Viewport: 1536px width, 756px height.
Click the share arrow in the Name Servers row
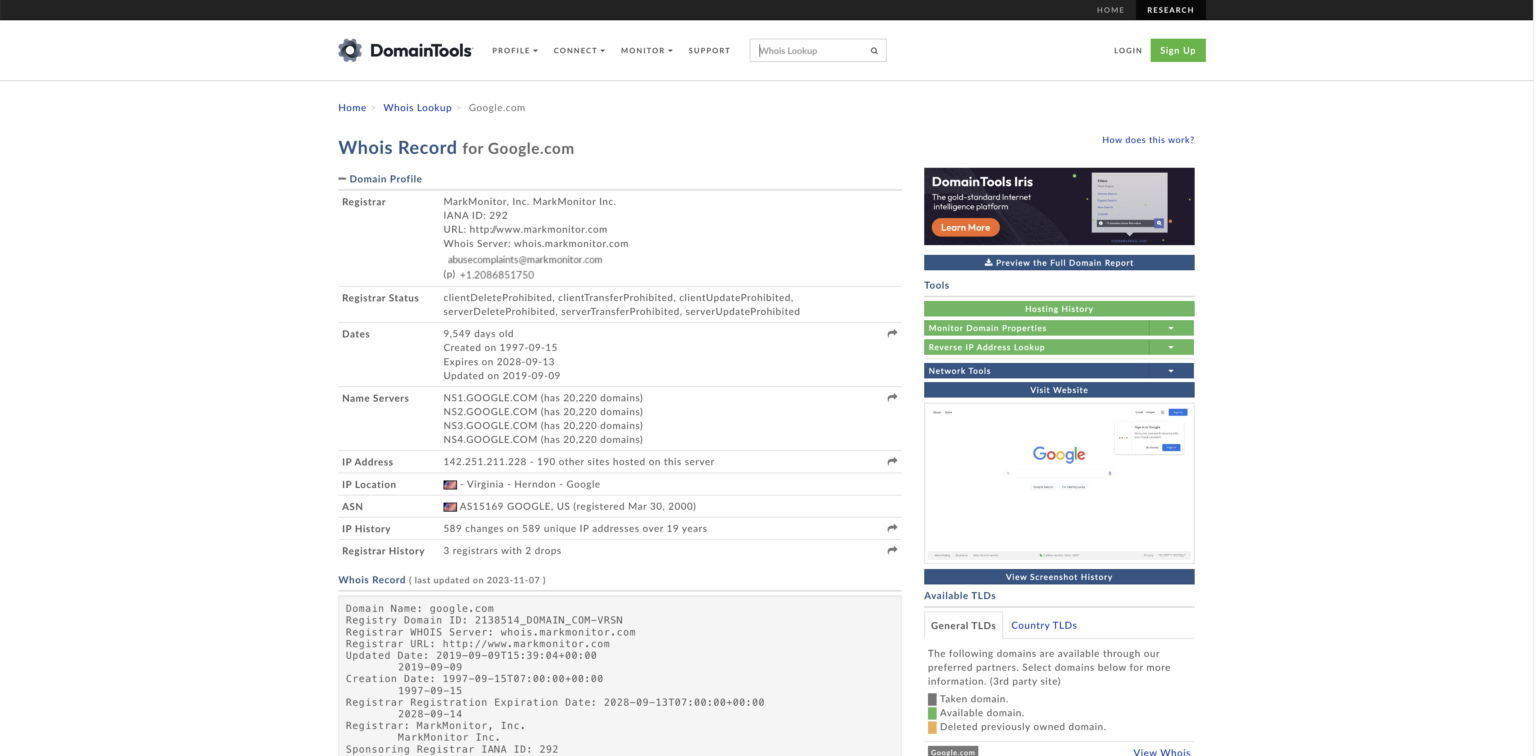coord(892,398)
